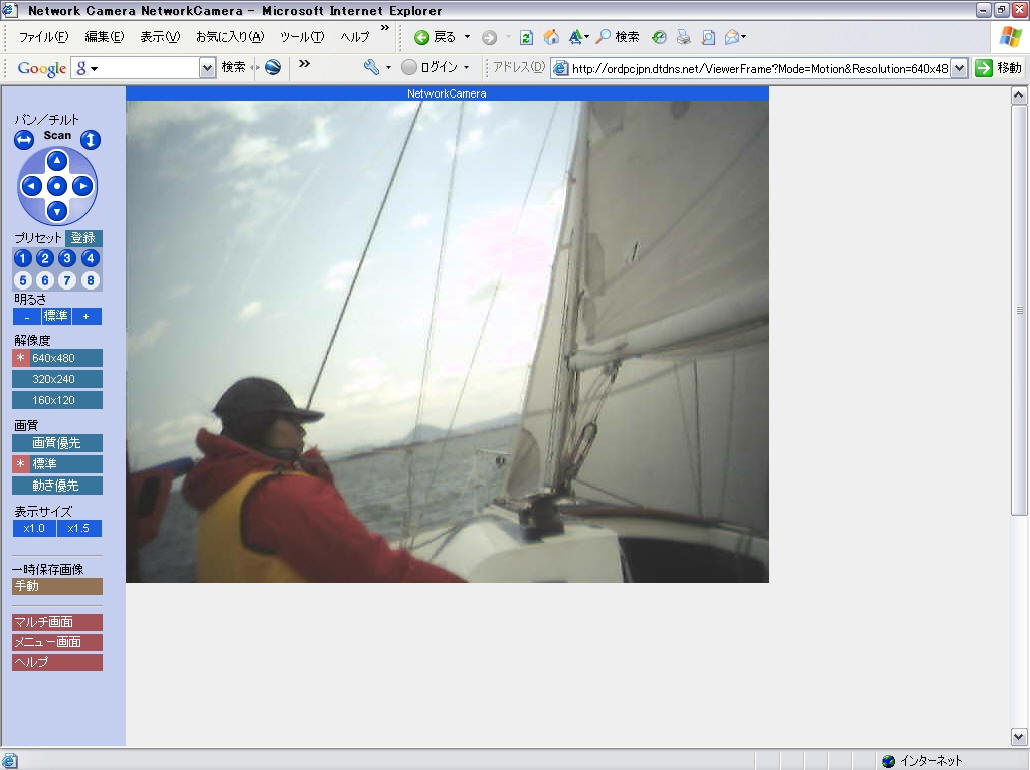Viewport: 1030px width, 770px height.
Task: Open the History clock icon in toolbar
Action: click(x=660, y=37)
